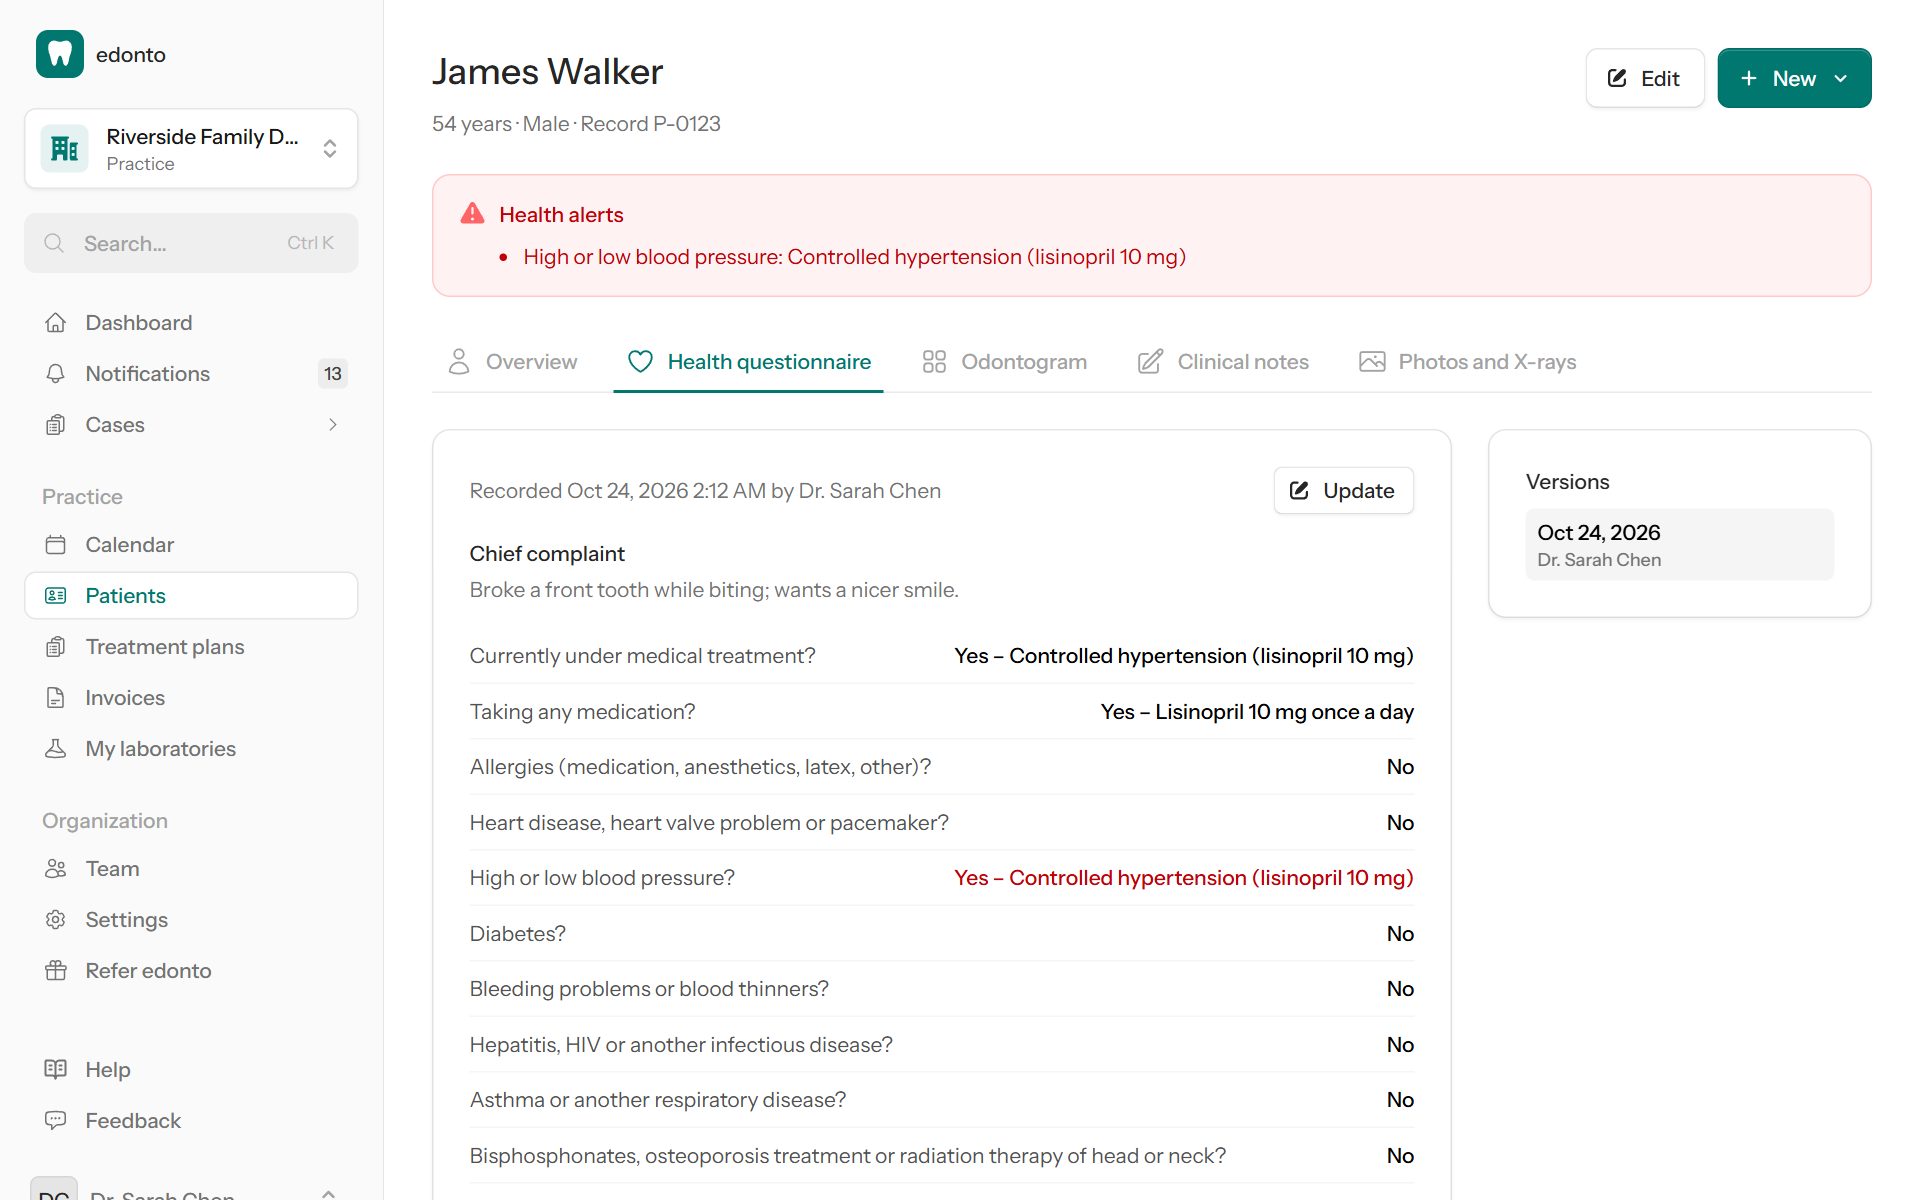Click the Invoices document icon
The height and width of the screenshot is (1200, 1920).
click(x=56, y=698)
